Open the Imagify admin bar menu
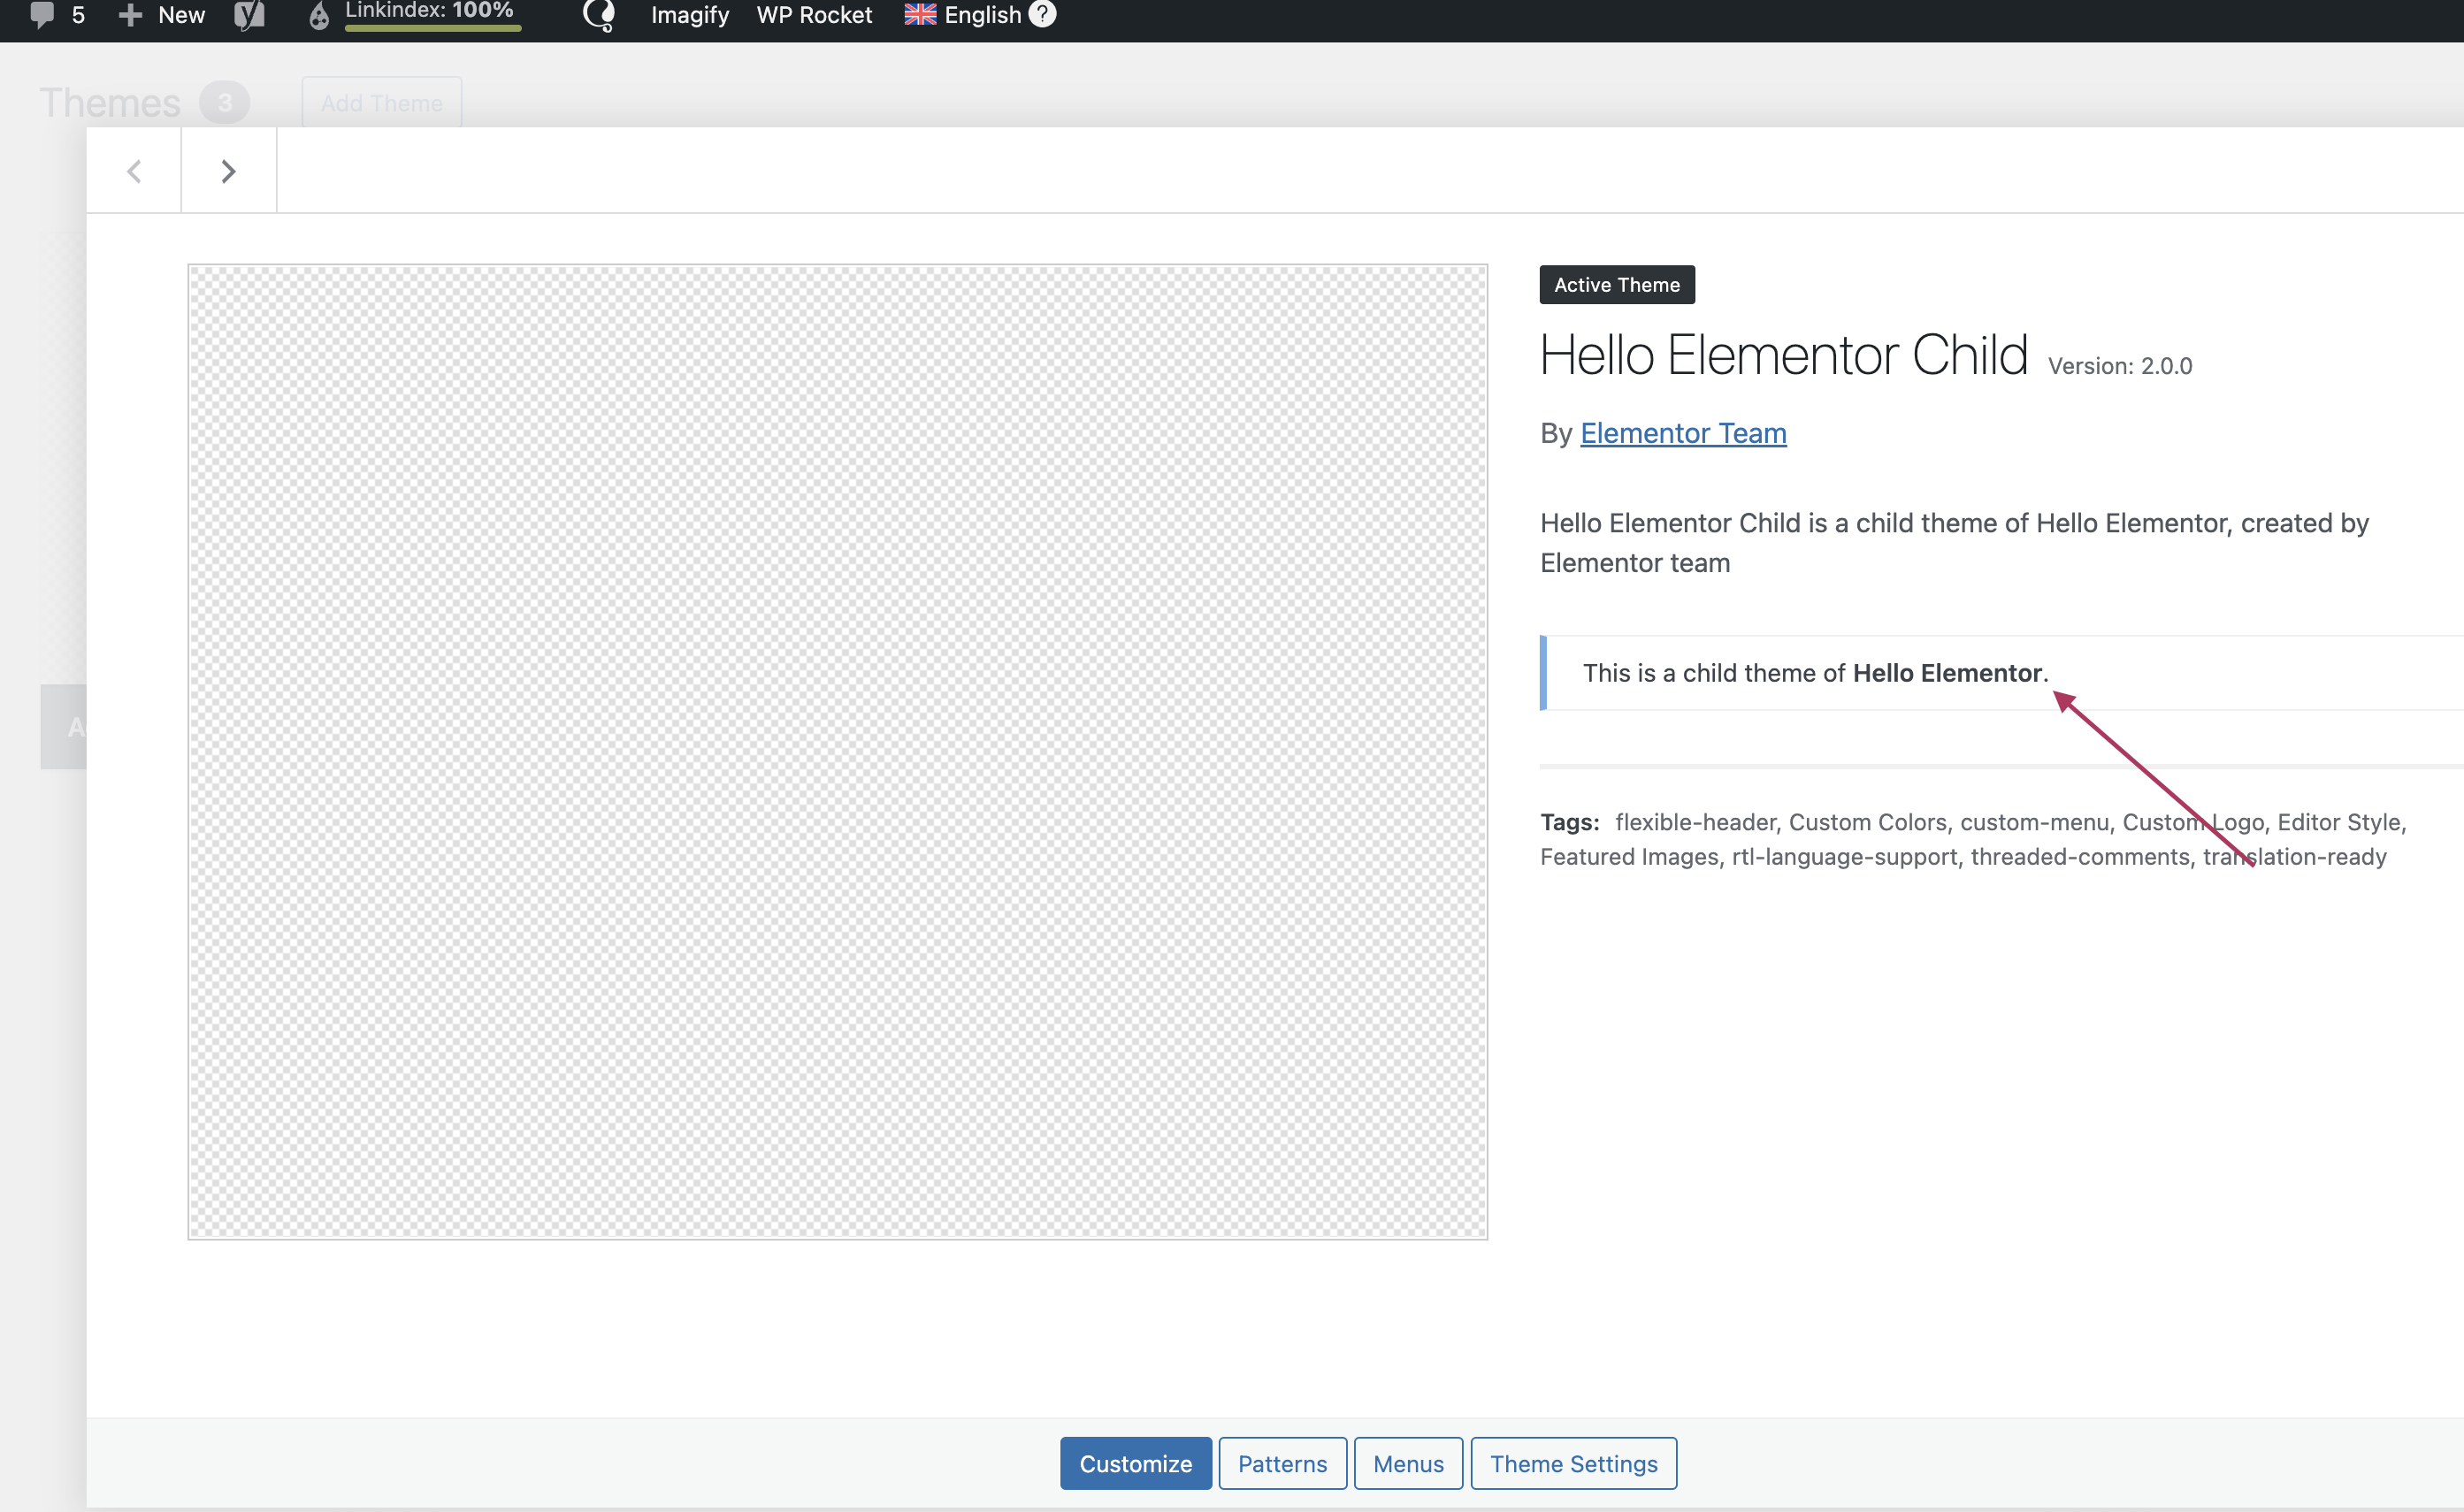 coord(690,15)
